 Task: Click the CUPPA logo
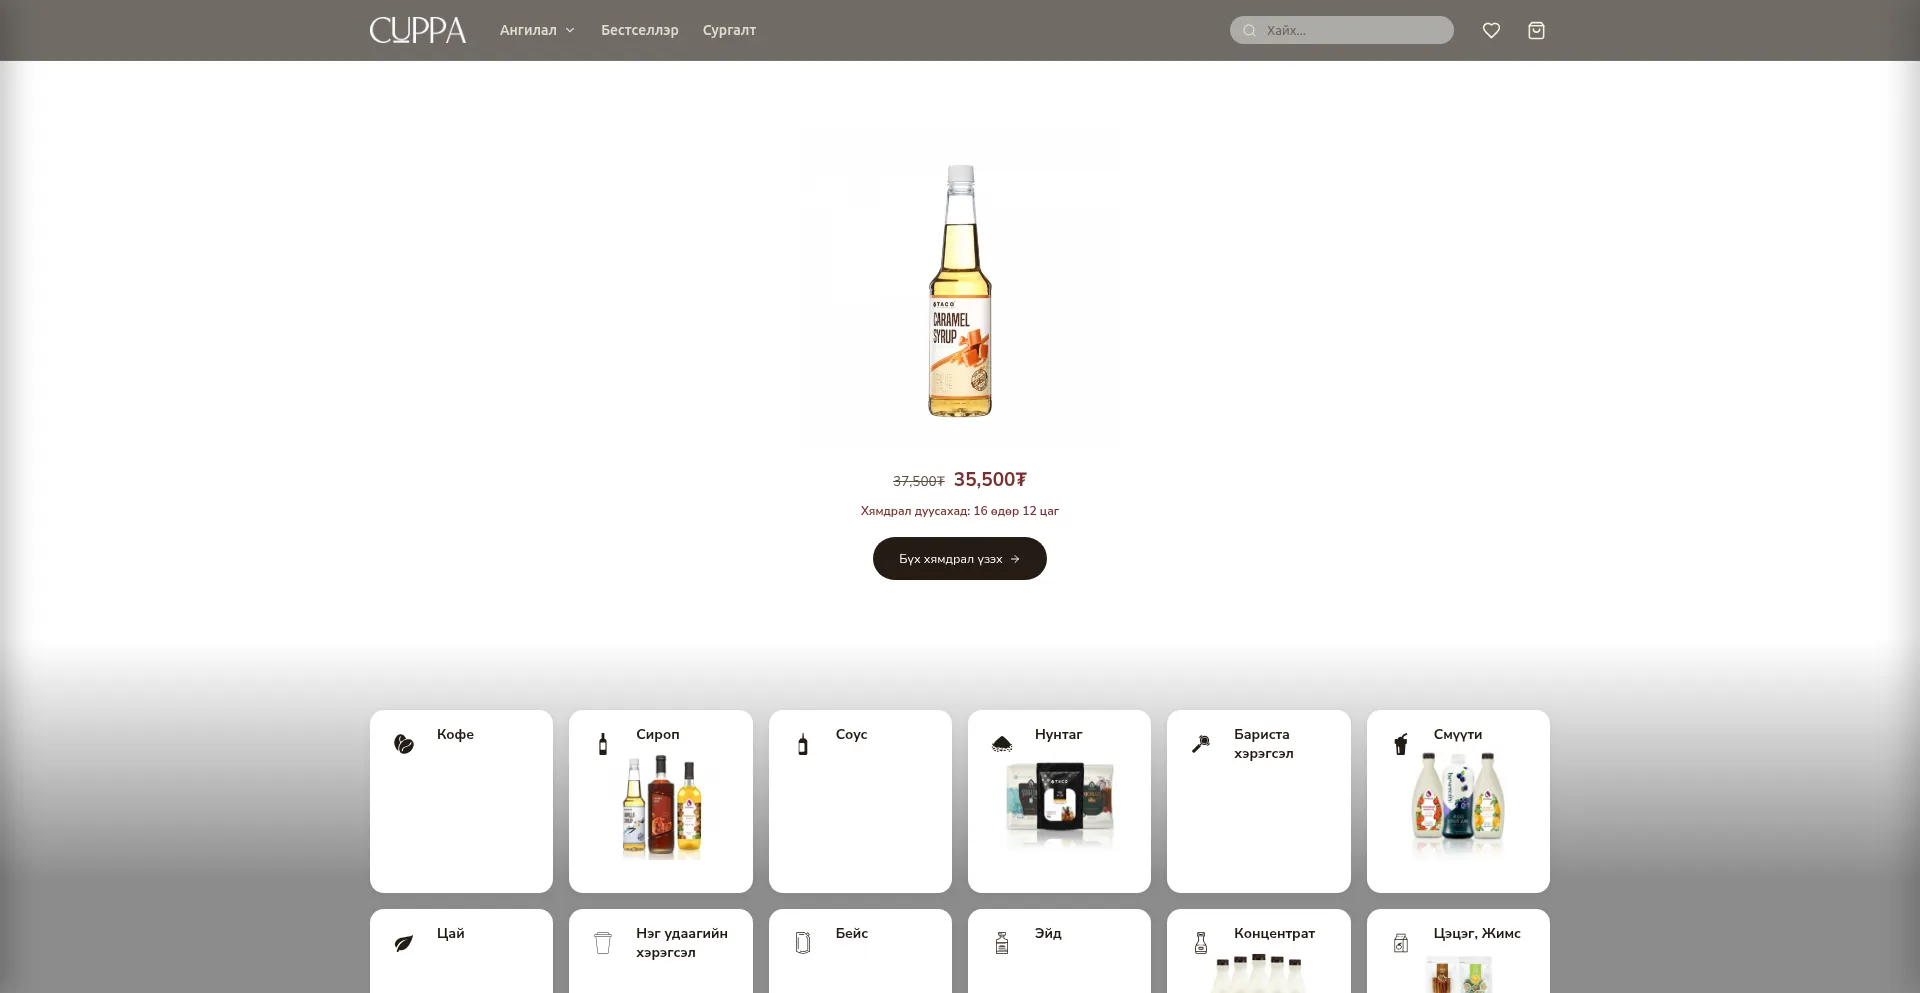(418, 30)
